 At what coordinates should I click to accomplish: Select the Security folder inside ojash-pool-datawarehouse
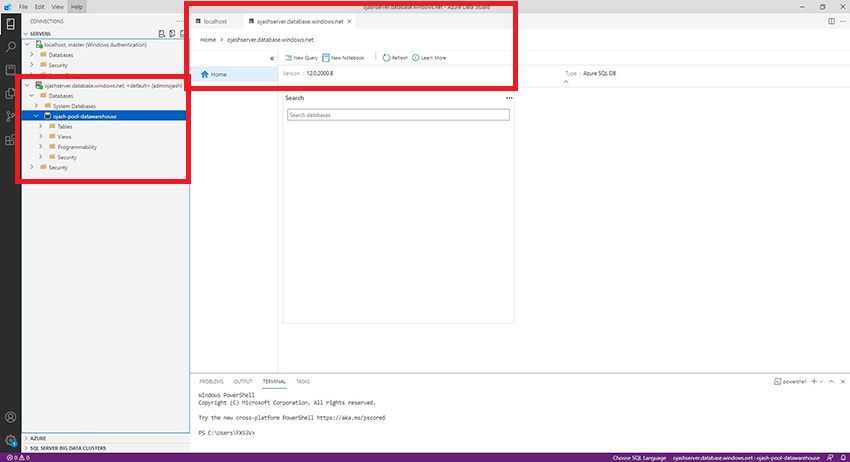click(67, 157)
